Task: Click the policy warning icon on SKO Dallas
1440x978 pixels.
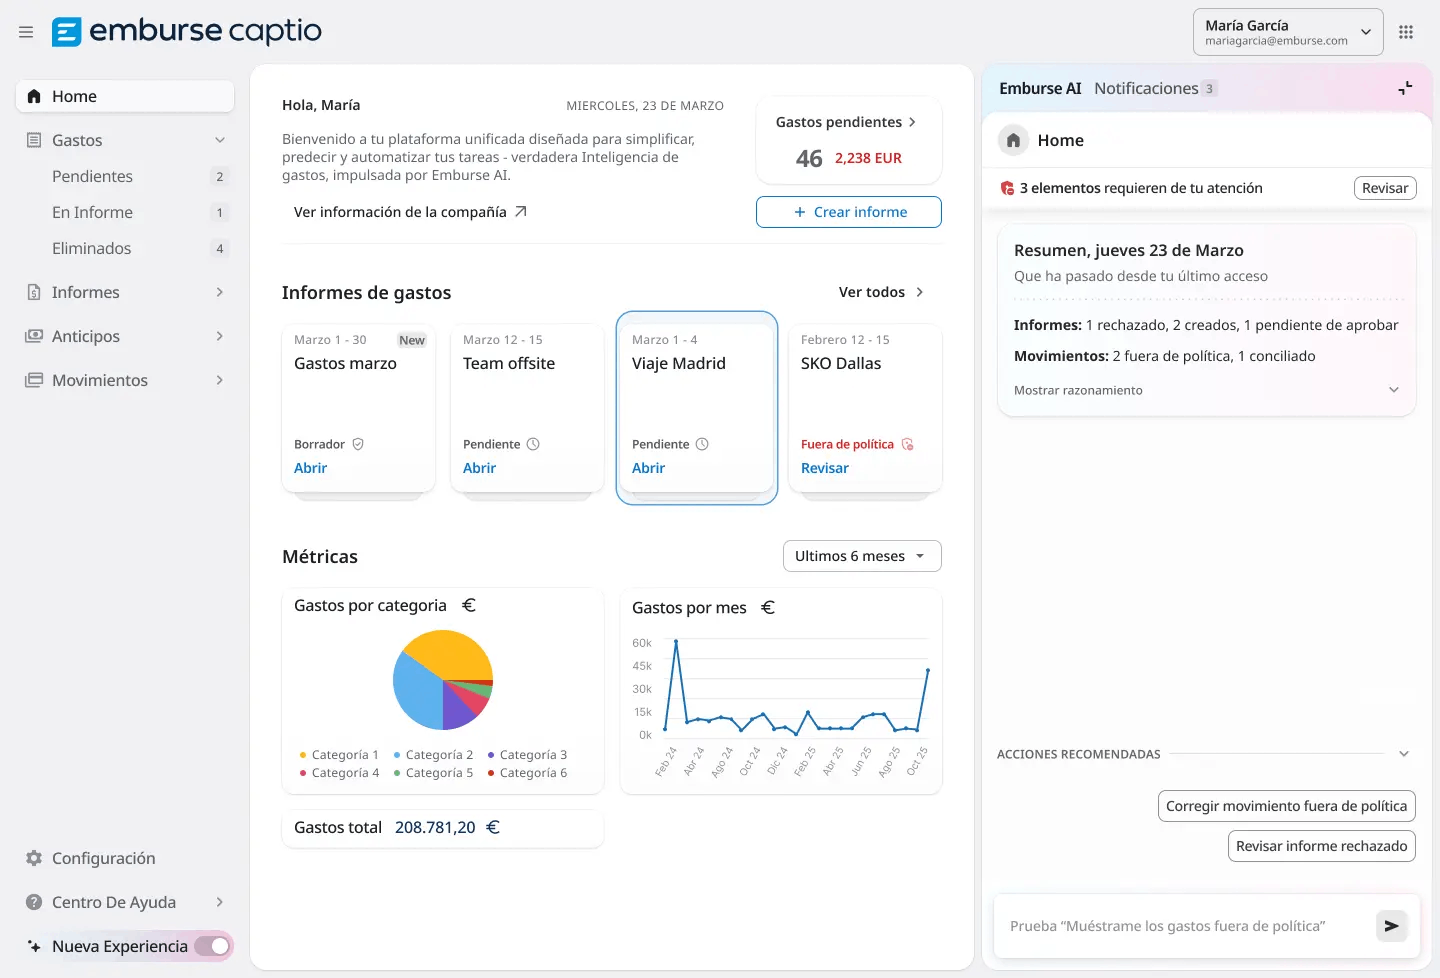Action: coord(908,444)
